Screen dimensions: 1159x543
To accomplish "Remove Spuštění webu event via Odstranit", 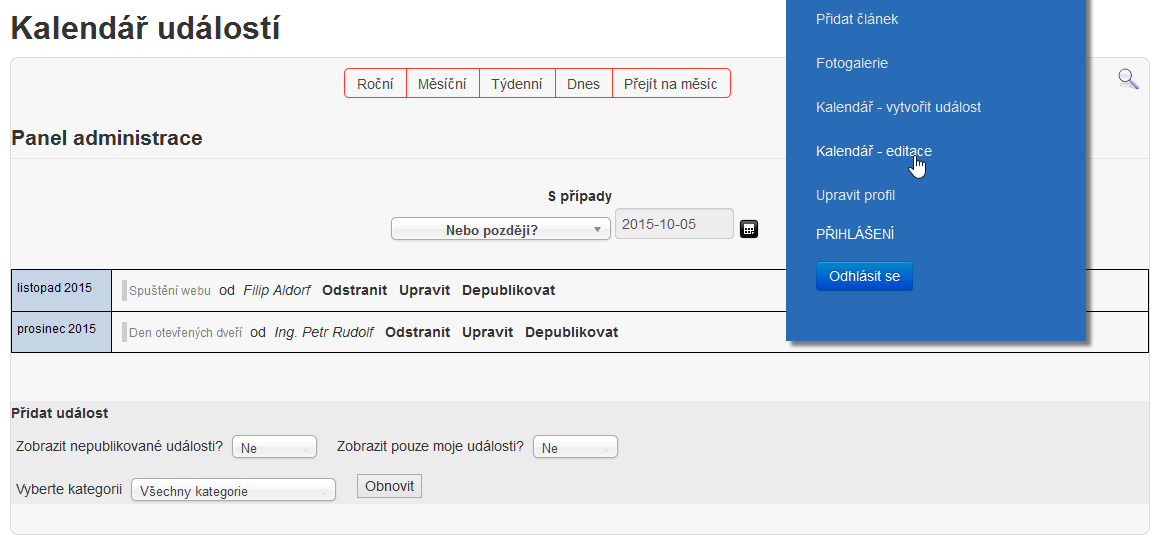I will click(x=355, y=290).
